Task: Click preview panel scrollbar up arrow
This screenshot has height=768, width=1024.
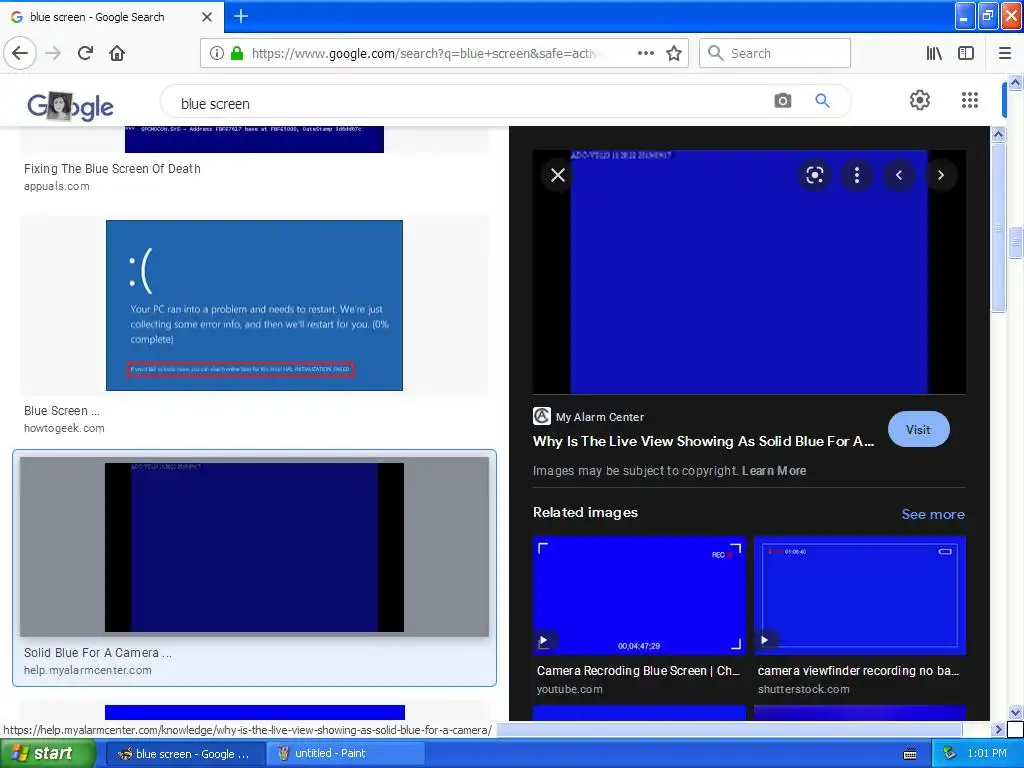Action: pos(998,134)
